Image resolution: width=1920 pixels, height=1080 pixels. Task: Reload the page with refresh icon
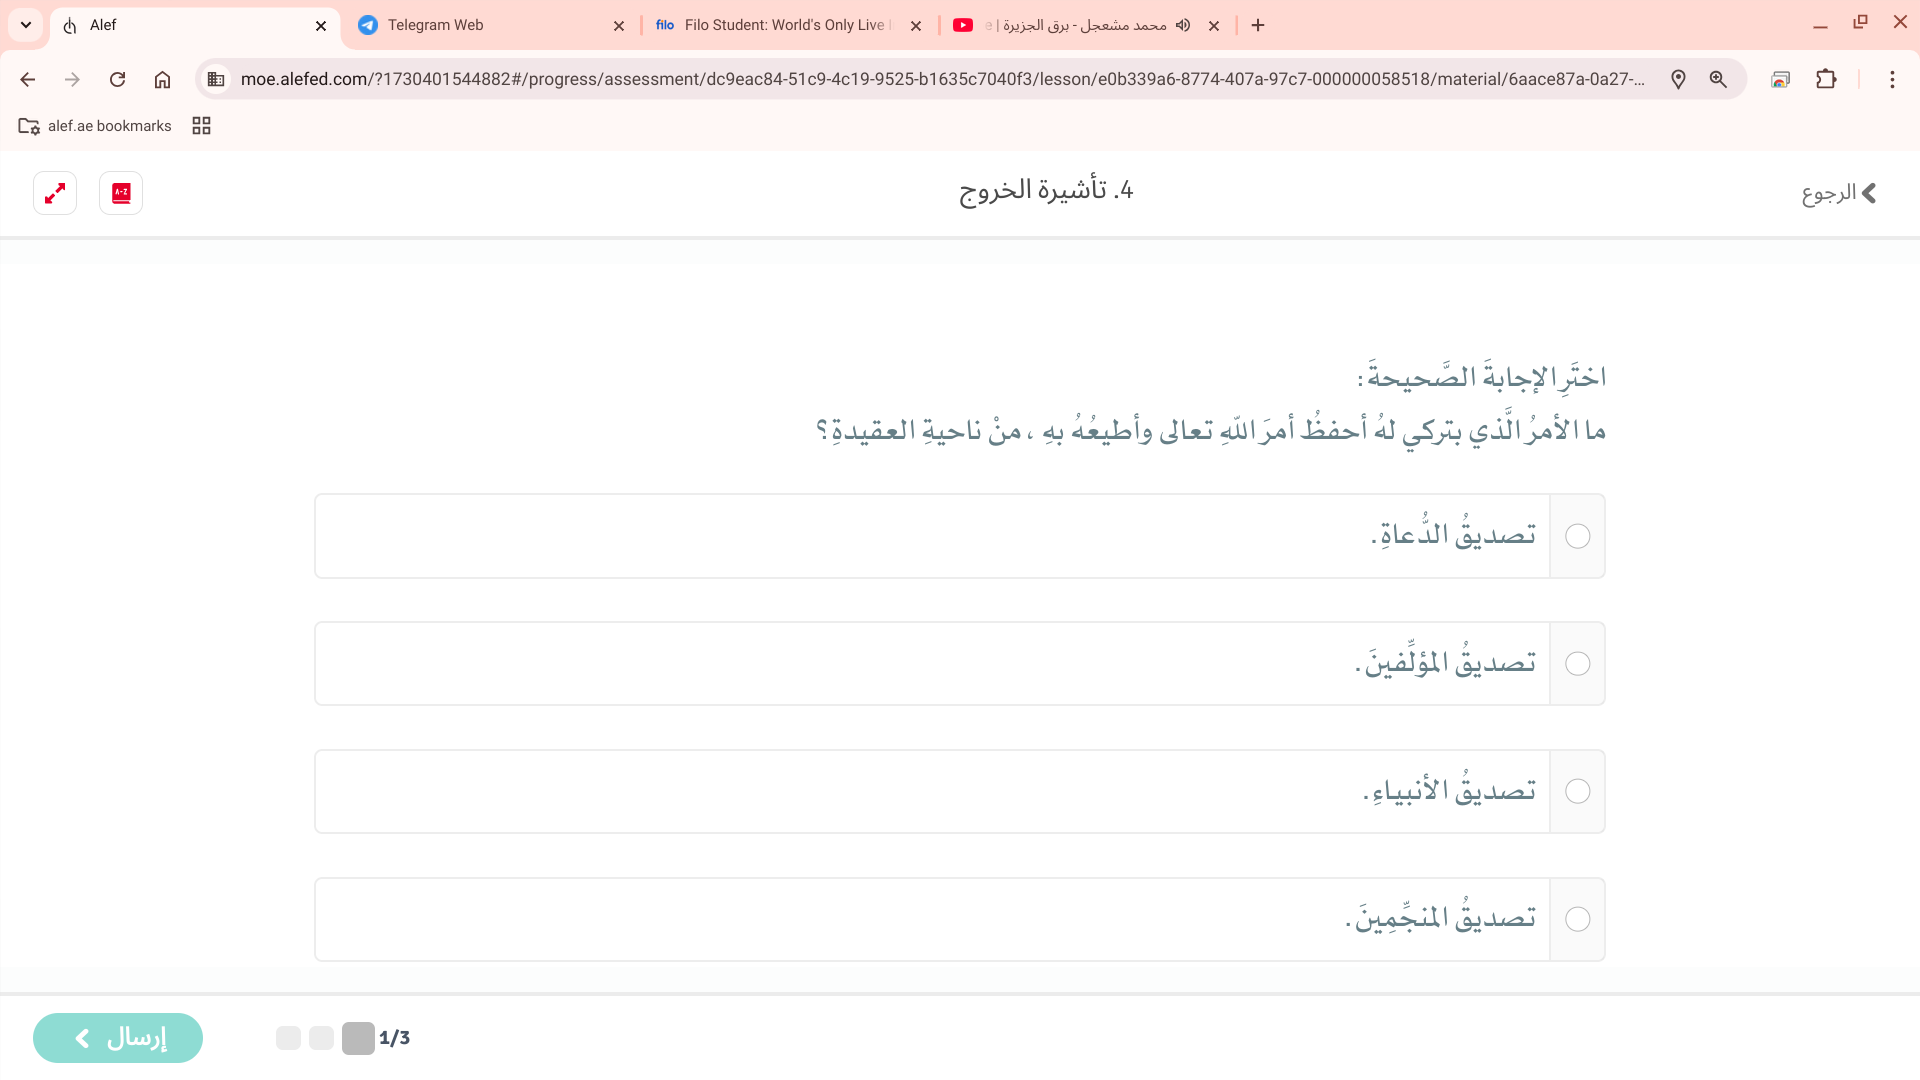click(x=117, y=80)
